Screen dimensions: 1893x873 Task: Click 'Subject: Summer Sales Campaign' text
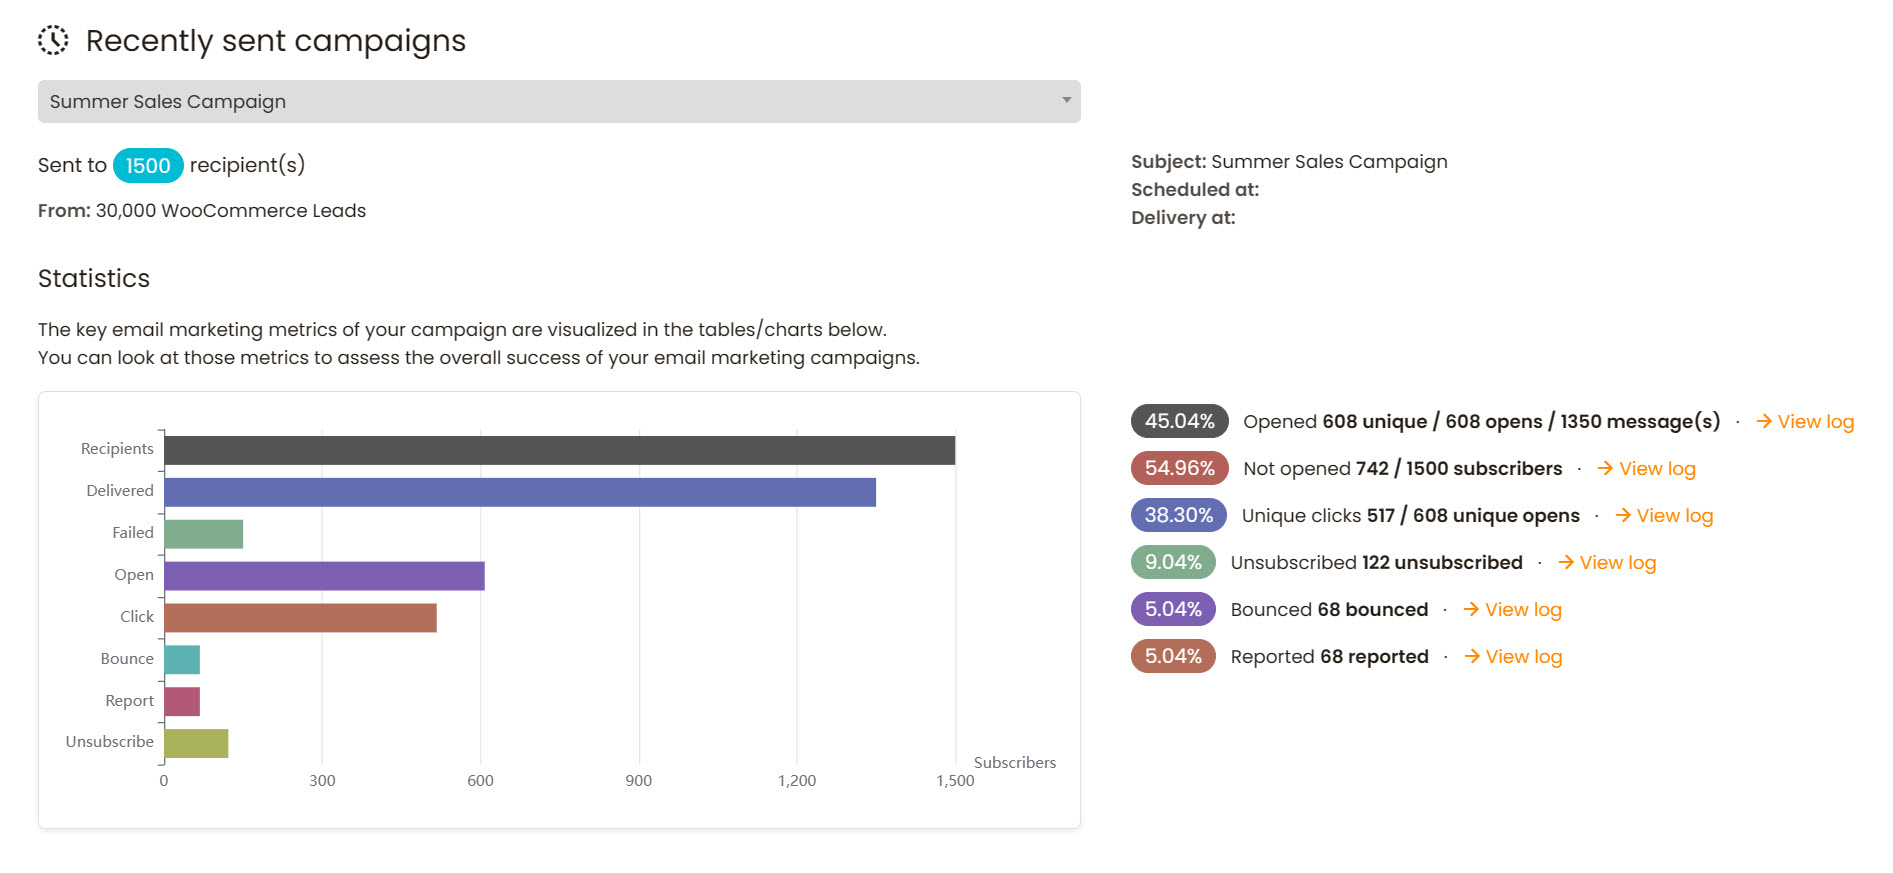[1289, 162]
